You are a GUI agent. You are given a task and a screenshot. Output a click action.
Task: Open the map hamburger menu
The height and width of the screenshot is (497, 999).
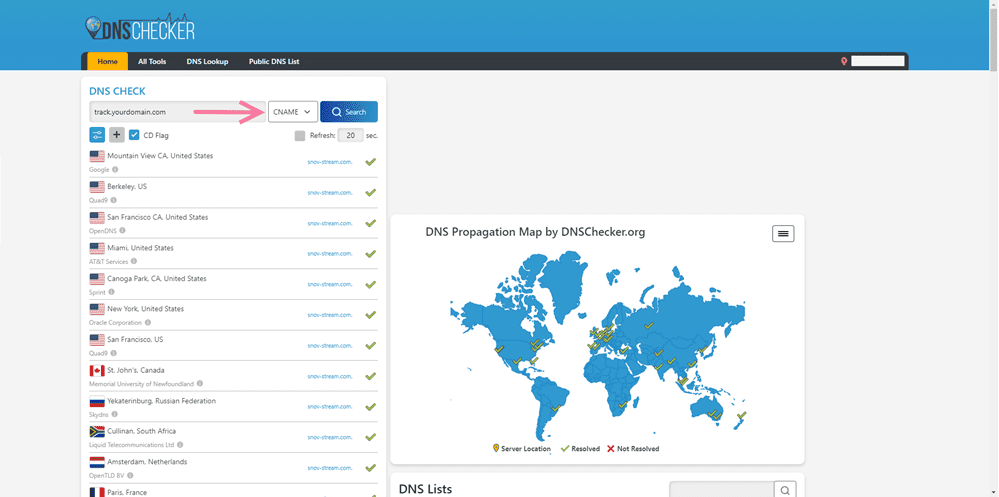pos(783,234)
